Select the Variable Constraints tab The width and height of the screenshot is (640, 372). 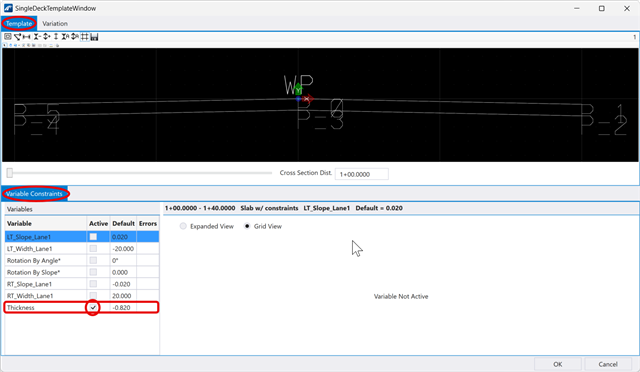click(x=34, y=194)
